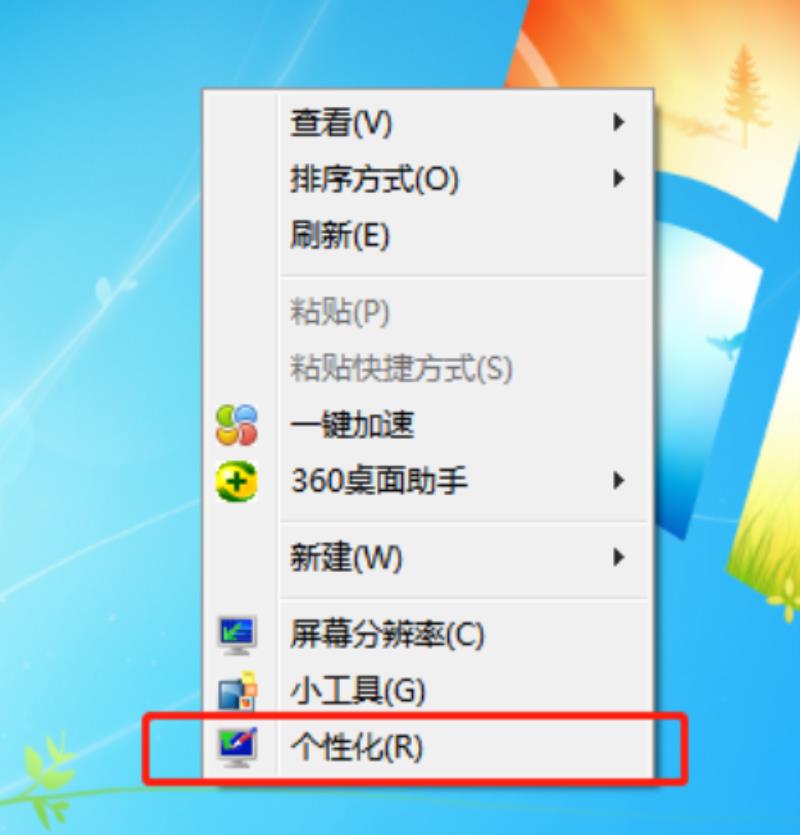Choose 刷新(E) to refresh desktop
800x835 pixels.
click(x=428, y=235)
